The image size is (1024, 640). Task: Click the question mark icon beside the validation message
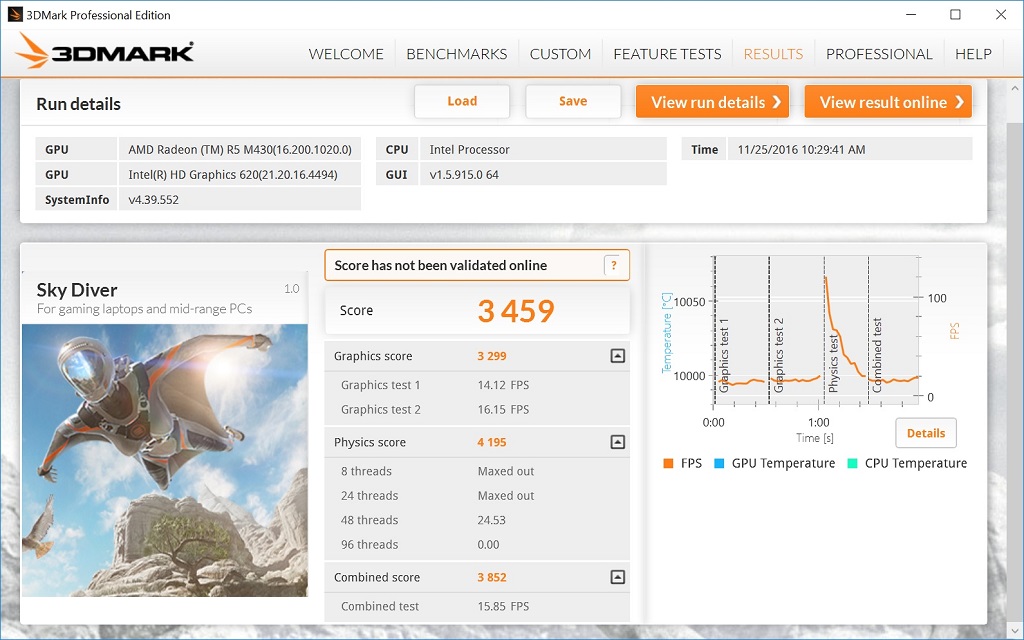pos(613,265)
